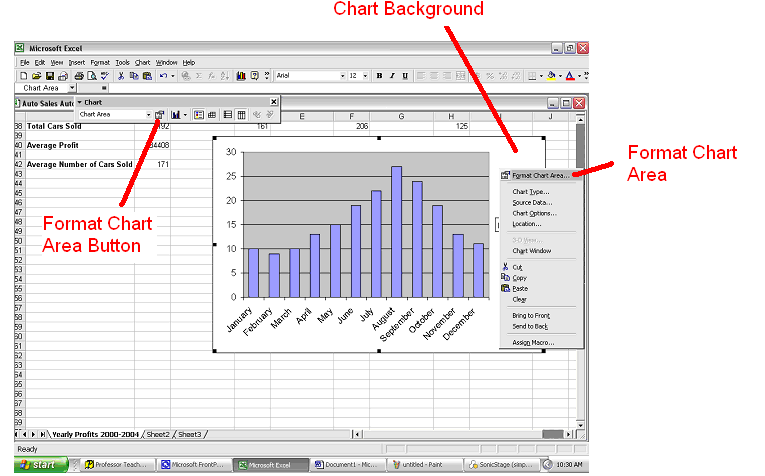Toggle the Legend button in Chart toolbar
Viewport: 765px width, 476px height.
[x=198, y=115]
